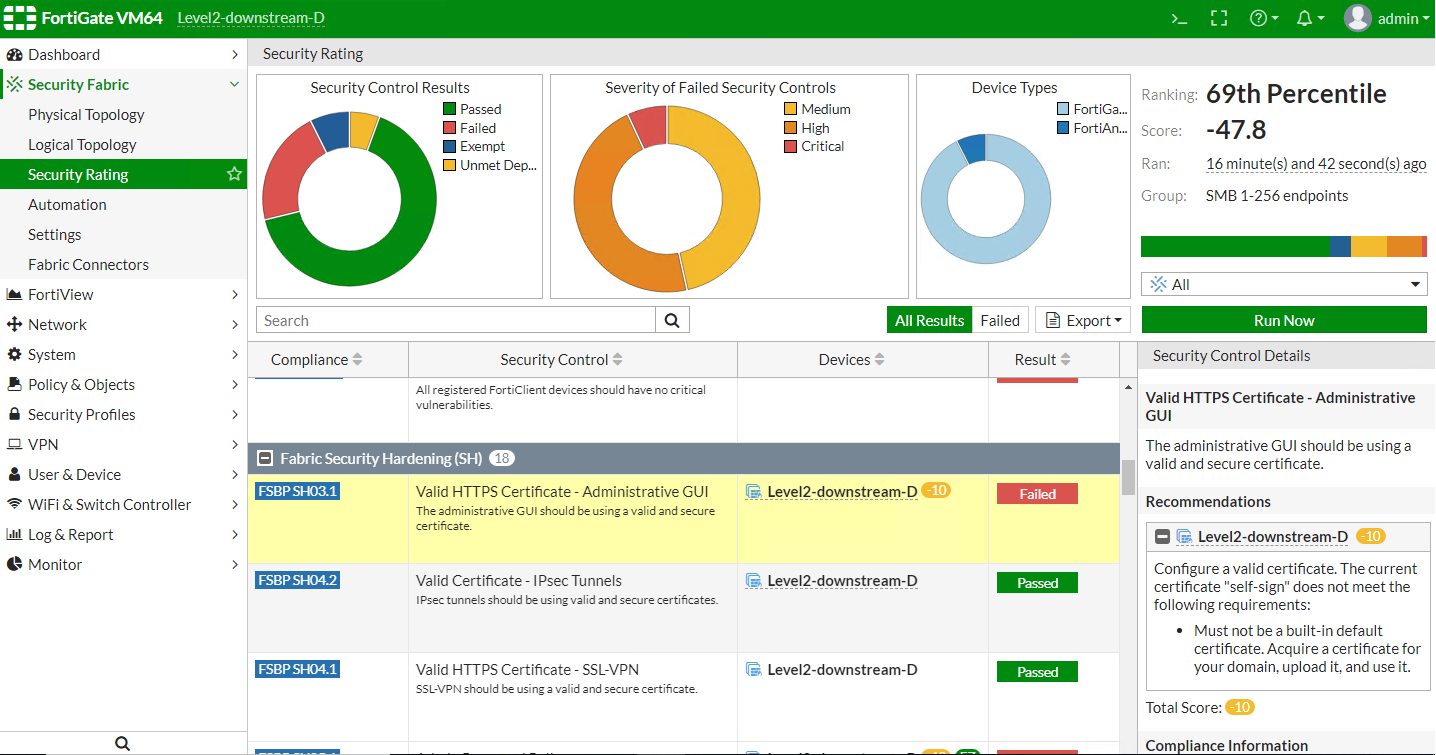The width and height of the screenshot is (1436, 755).
Task: Collapse the Level2-downstream-D recommendation box
Action: tap(1162, 537)
